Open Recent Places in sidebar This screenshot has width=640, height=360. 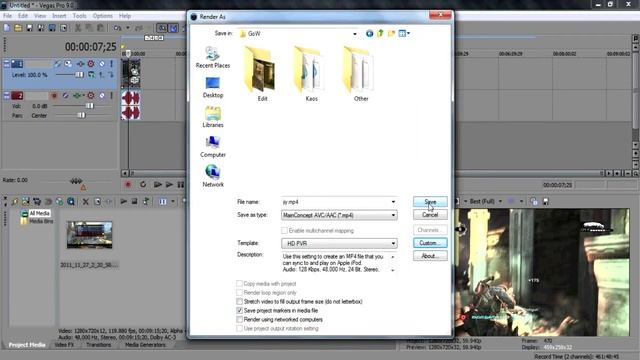[x=213, y=58]
